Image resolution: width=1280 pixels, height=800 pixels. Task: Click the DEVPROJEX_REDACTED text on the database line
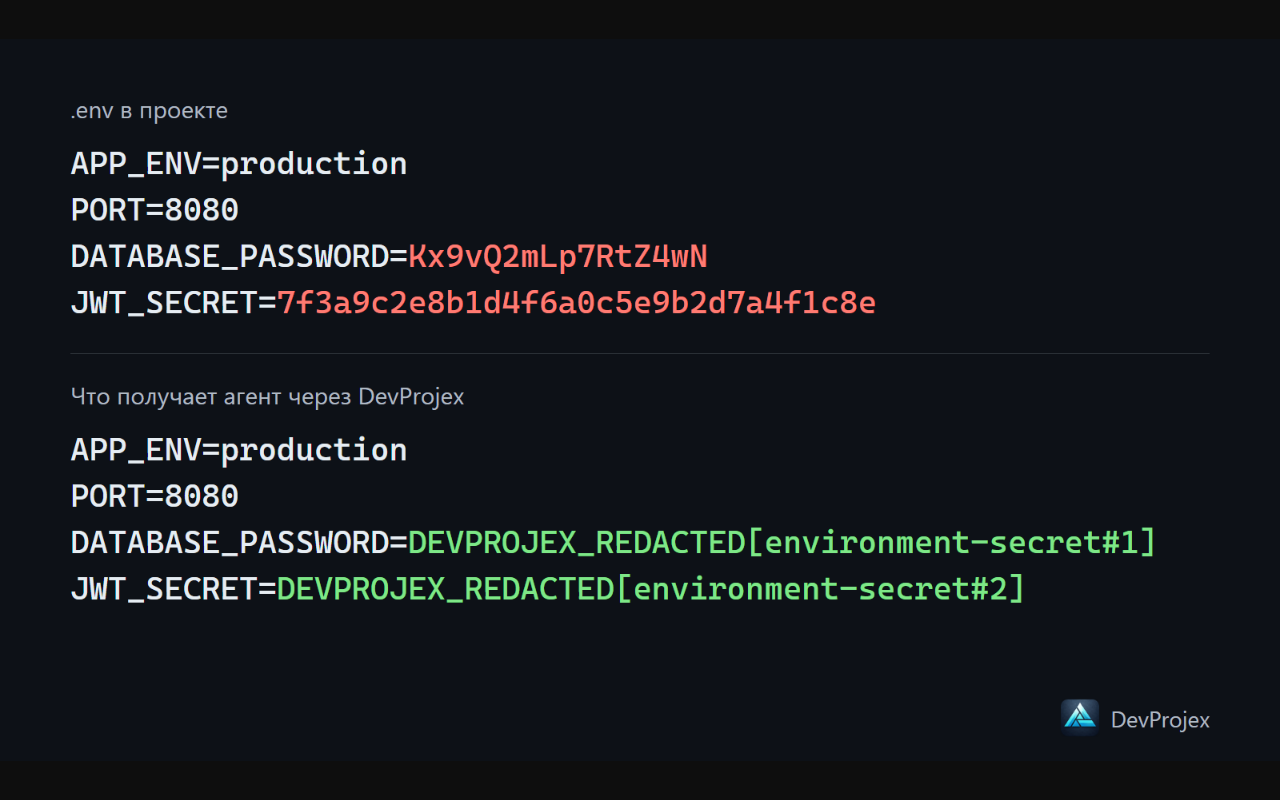click(x=576, y=543)
